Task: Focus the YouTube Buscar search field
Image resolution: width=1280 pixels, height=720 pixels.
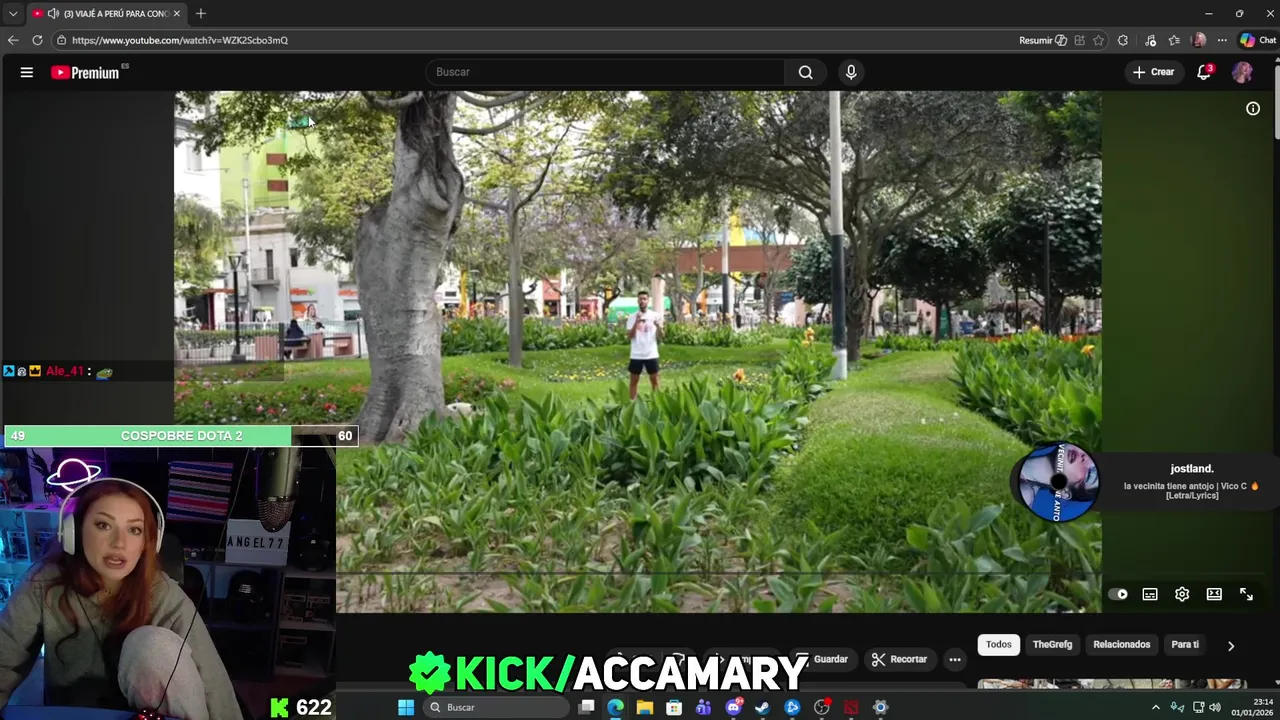Action: pos(605,72)
